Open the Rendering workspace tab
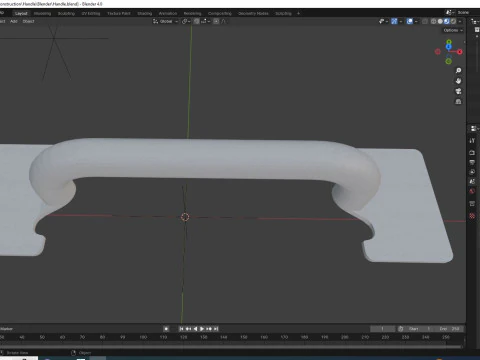 tap(192, 13)
